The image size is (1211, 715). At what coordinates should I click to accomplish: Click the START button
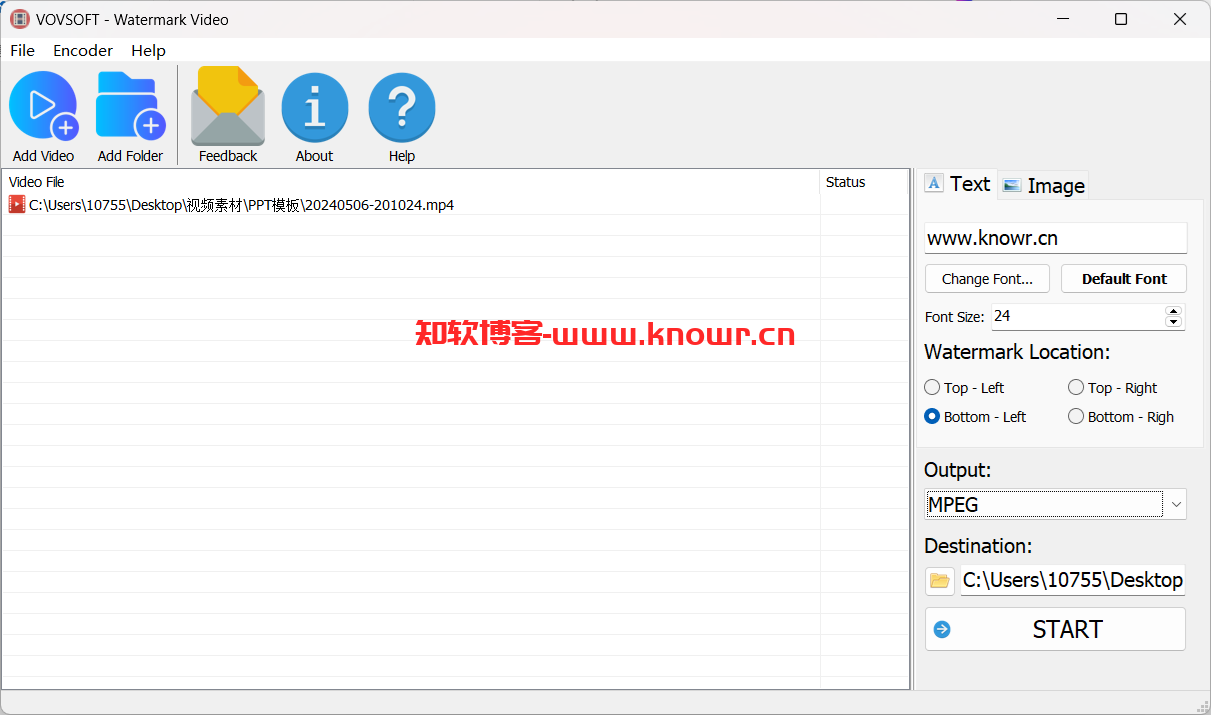tap(1055, 629)
